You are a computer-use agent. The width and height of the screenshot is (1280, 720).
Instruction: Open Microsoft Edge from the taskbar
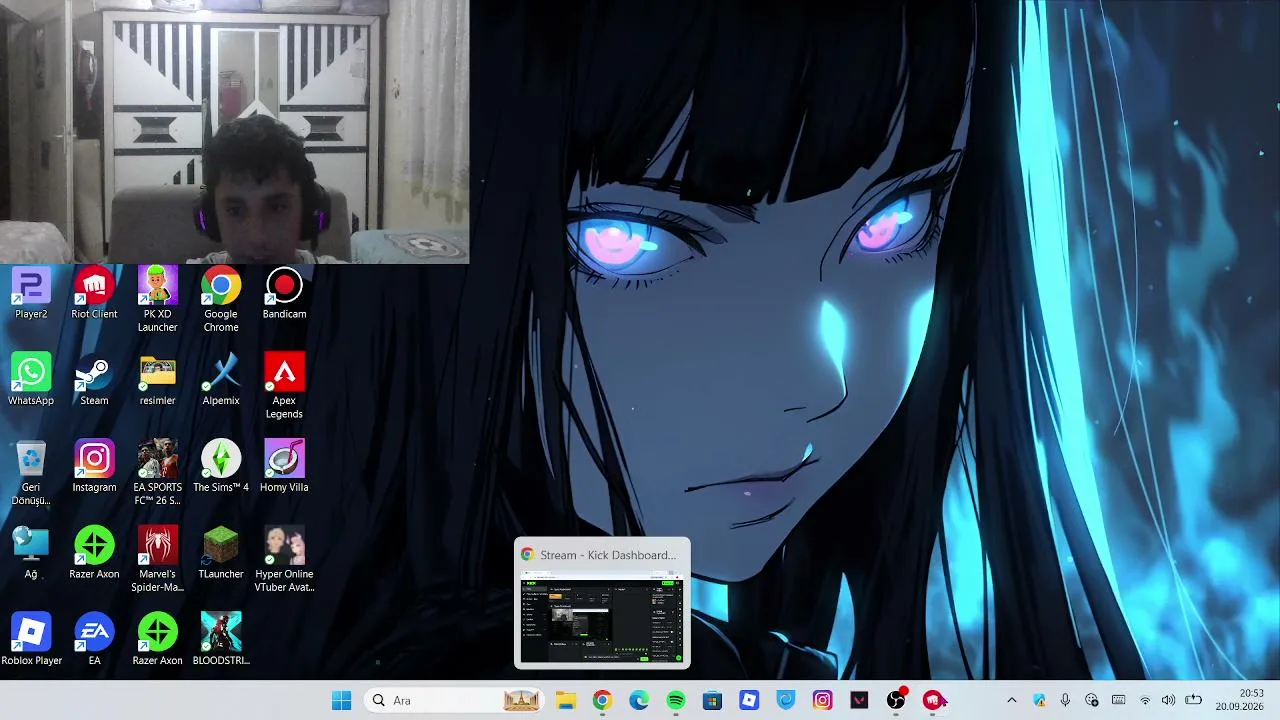(x=639, y=700)
